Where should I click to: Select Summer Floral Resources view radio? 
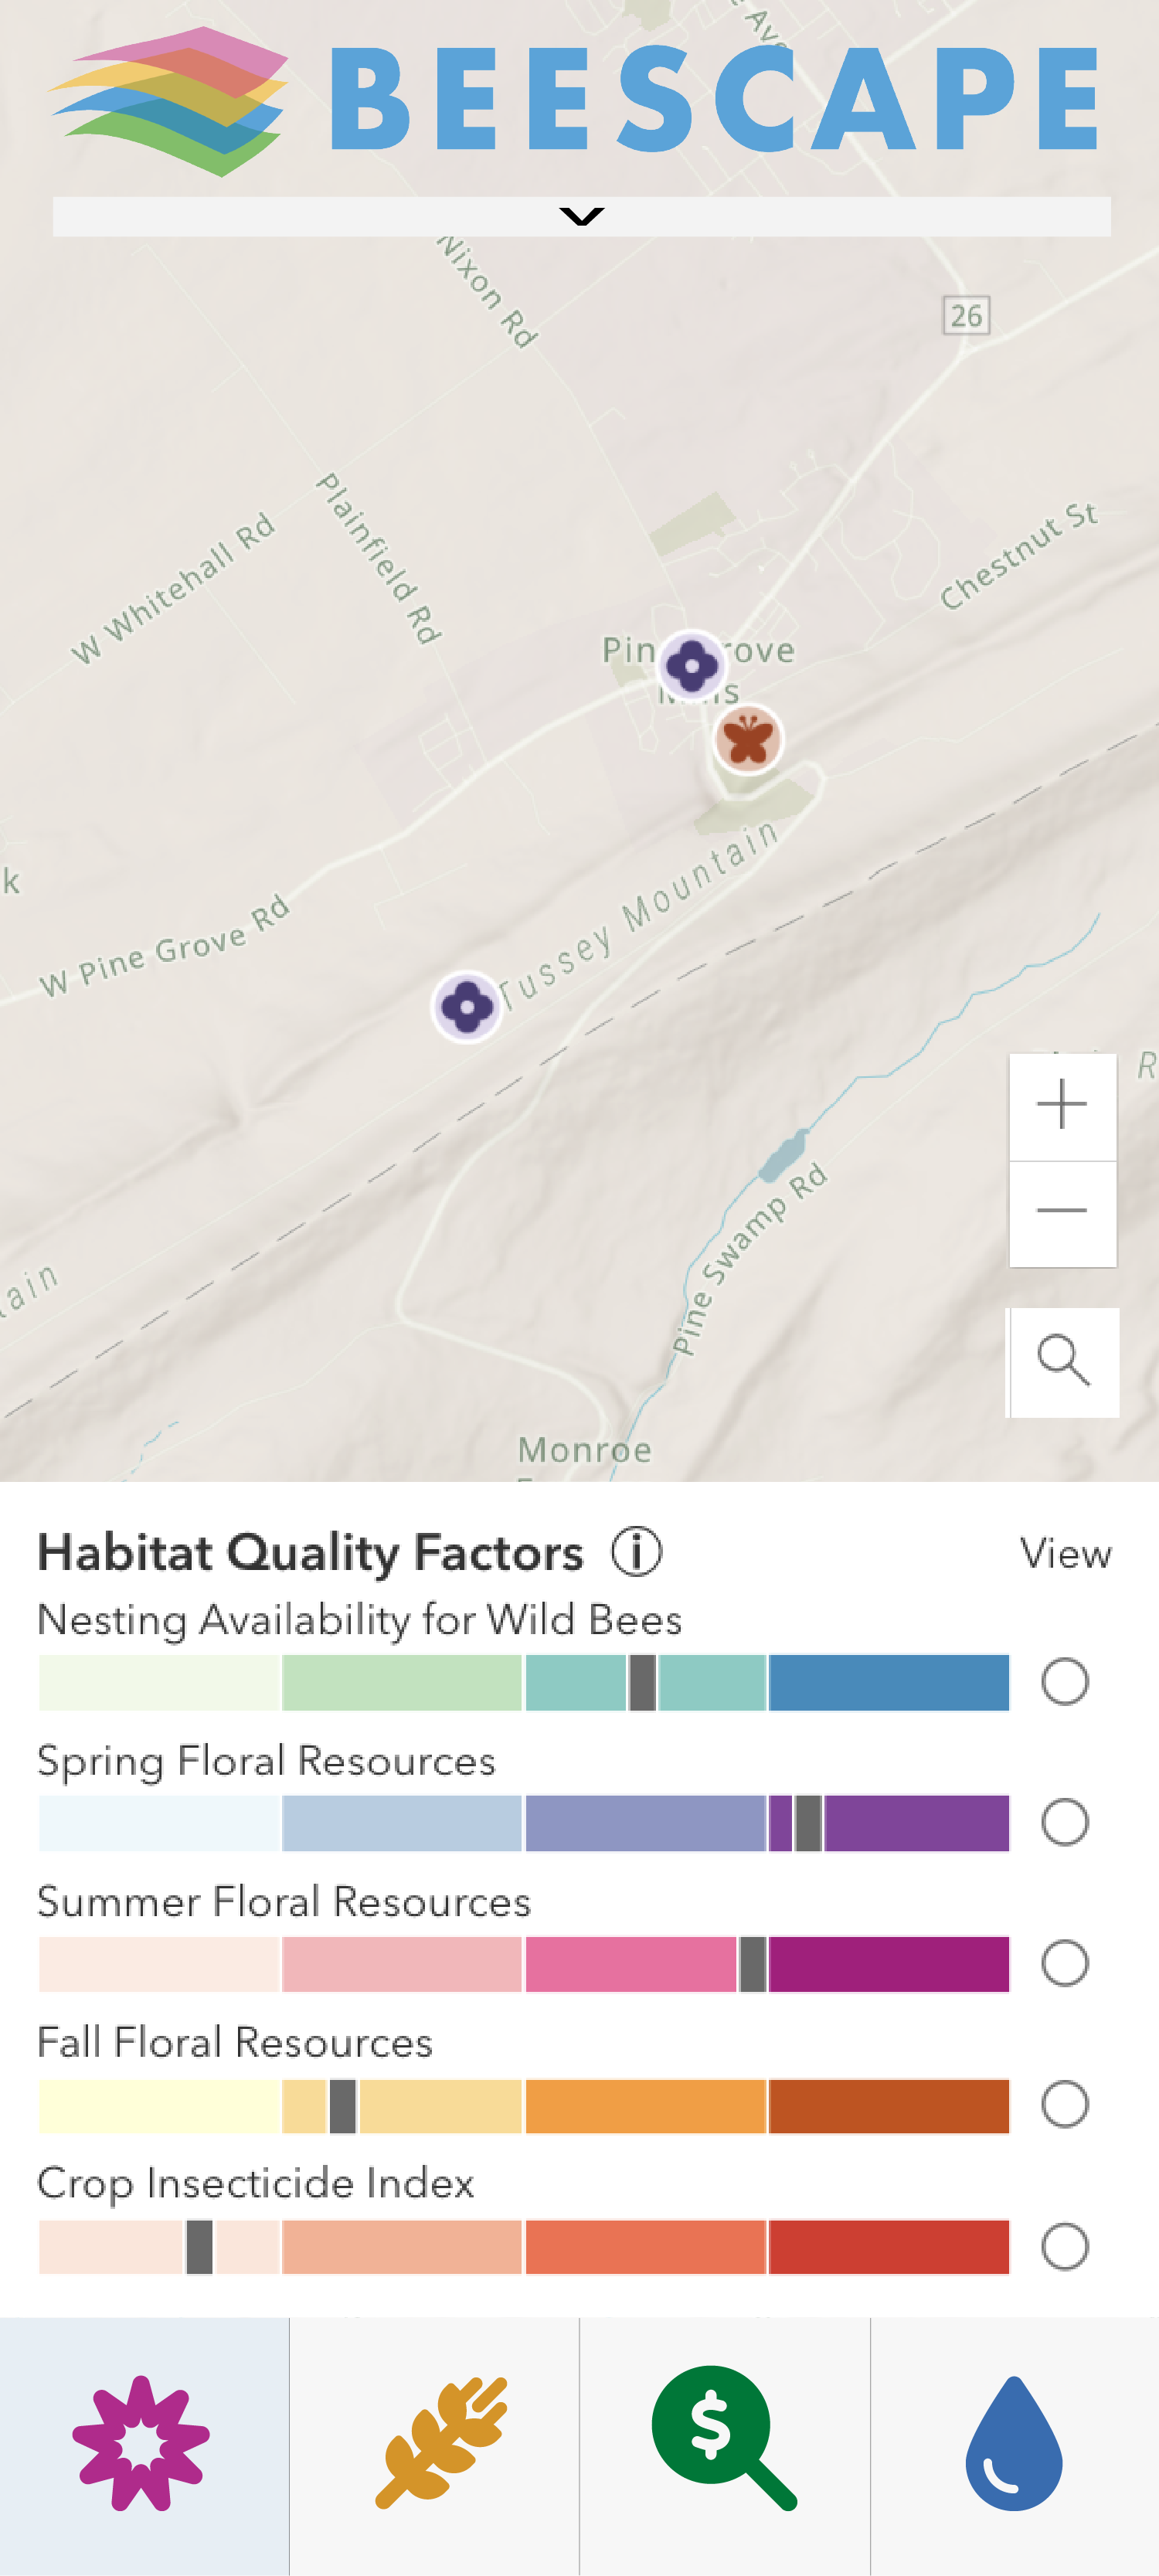click(1065, 1963)
